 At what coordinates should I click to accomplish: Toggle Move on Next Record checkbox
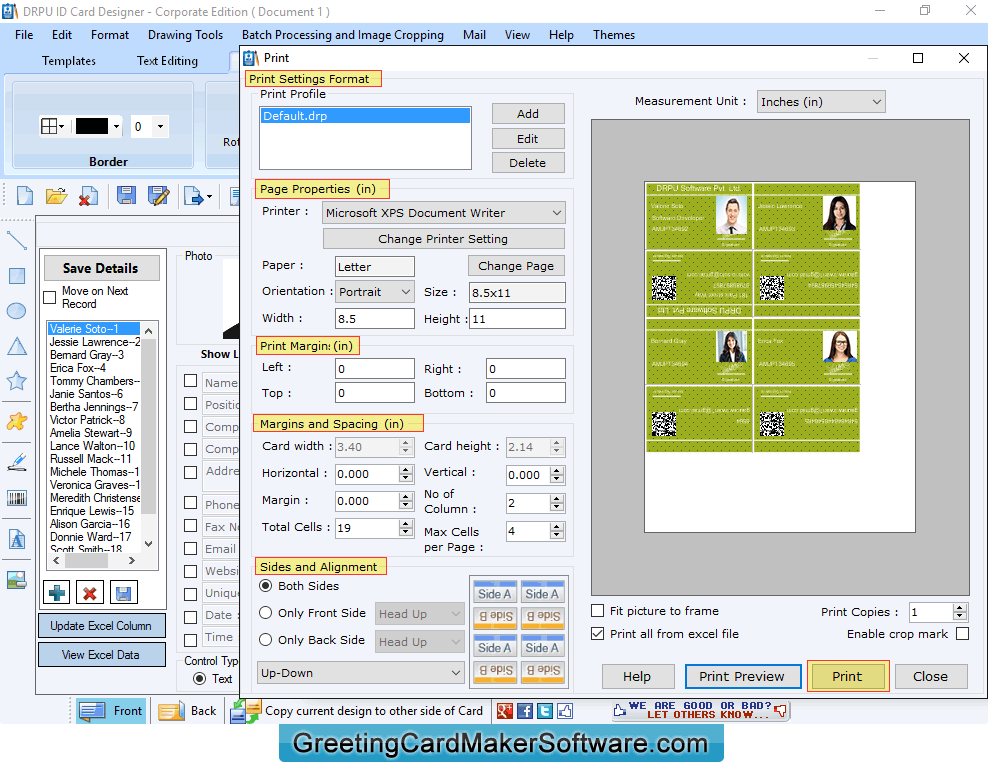point(50,297)
